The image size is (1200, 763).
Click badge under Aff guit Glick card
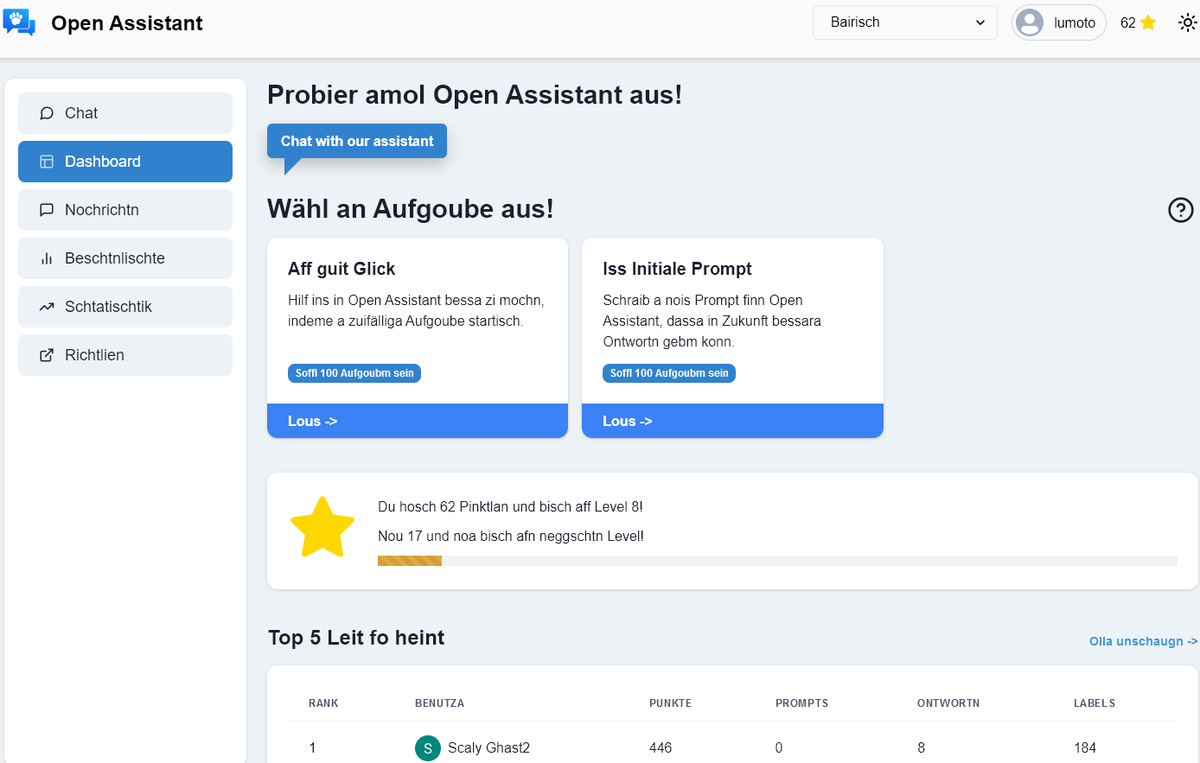tap(354, 373)
